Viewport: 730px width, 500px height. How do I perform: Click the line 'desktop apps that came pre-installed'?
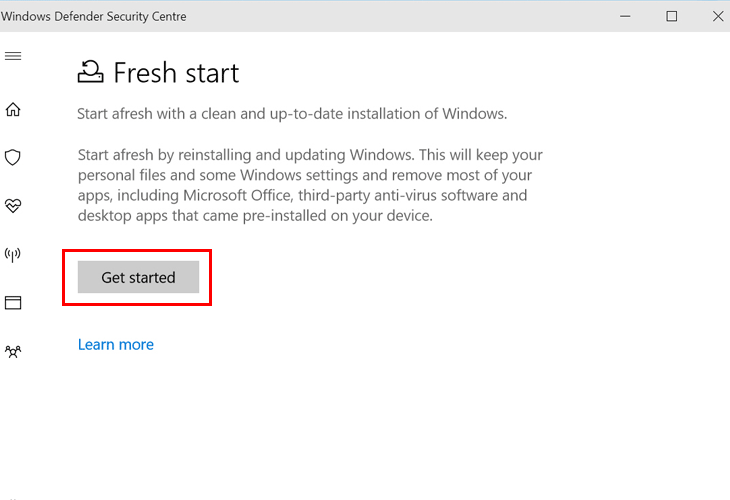click(x=255, y=216)
